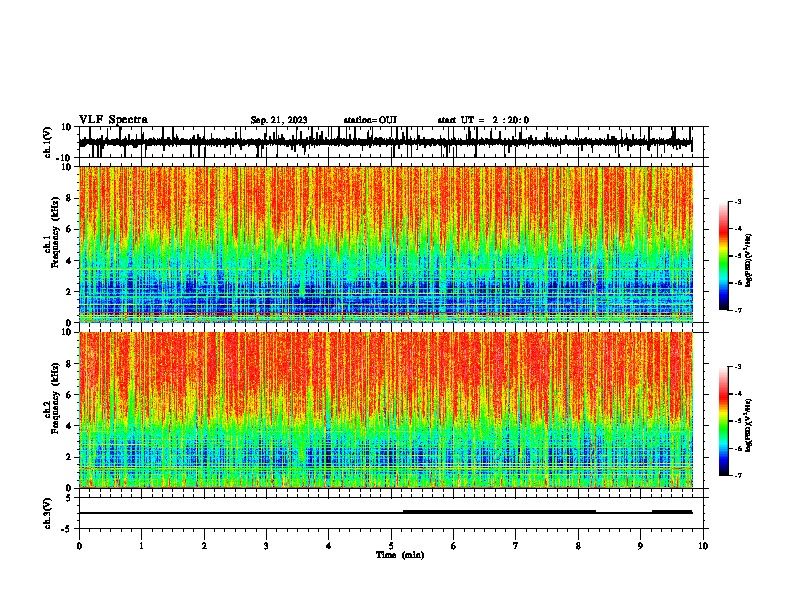Click the "start UT = 2 :20: 0" text
792x612 pixels.
click(x=483, y=120)
